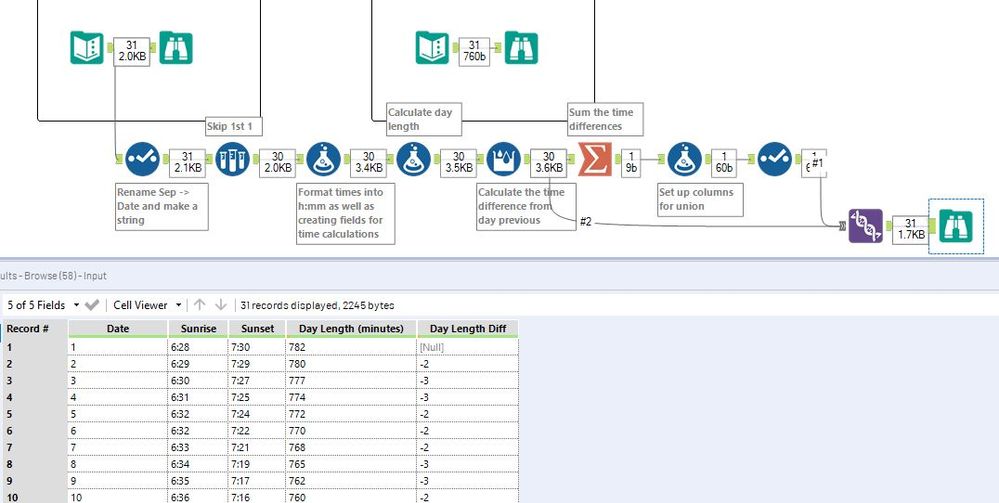Click the Sunset cell 7:25
Screen dimensions: 999x503
[257, 397]
